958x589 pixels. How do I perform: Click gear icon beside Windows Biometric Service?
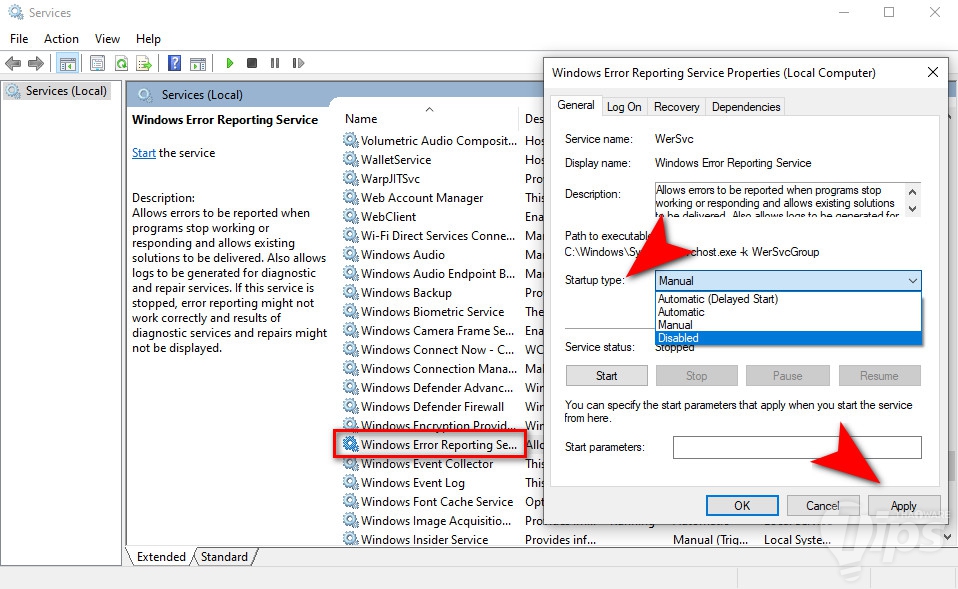coord(350,310)
